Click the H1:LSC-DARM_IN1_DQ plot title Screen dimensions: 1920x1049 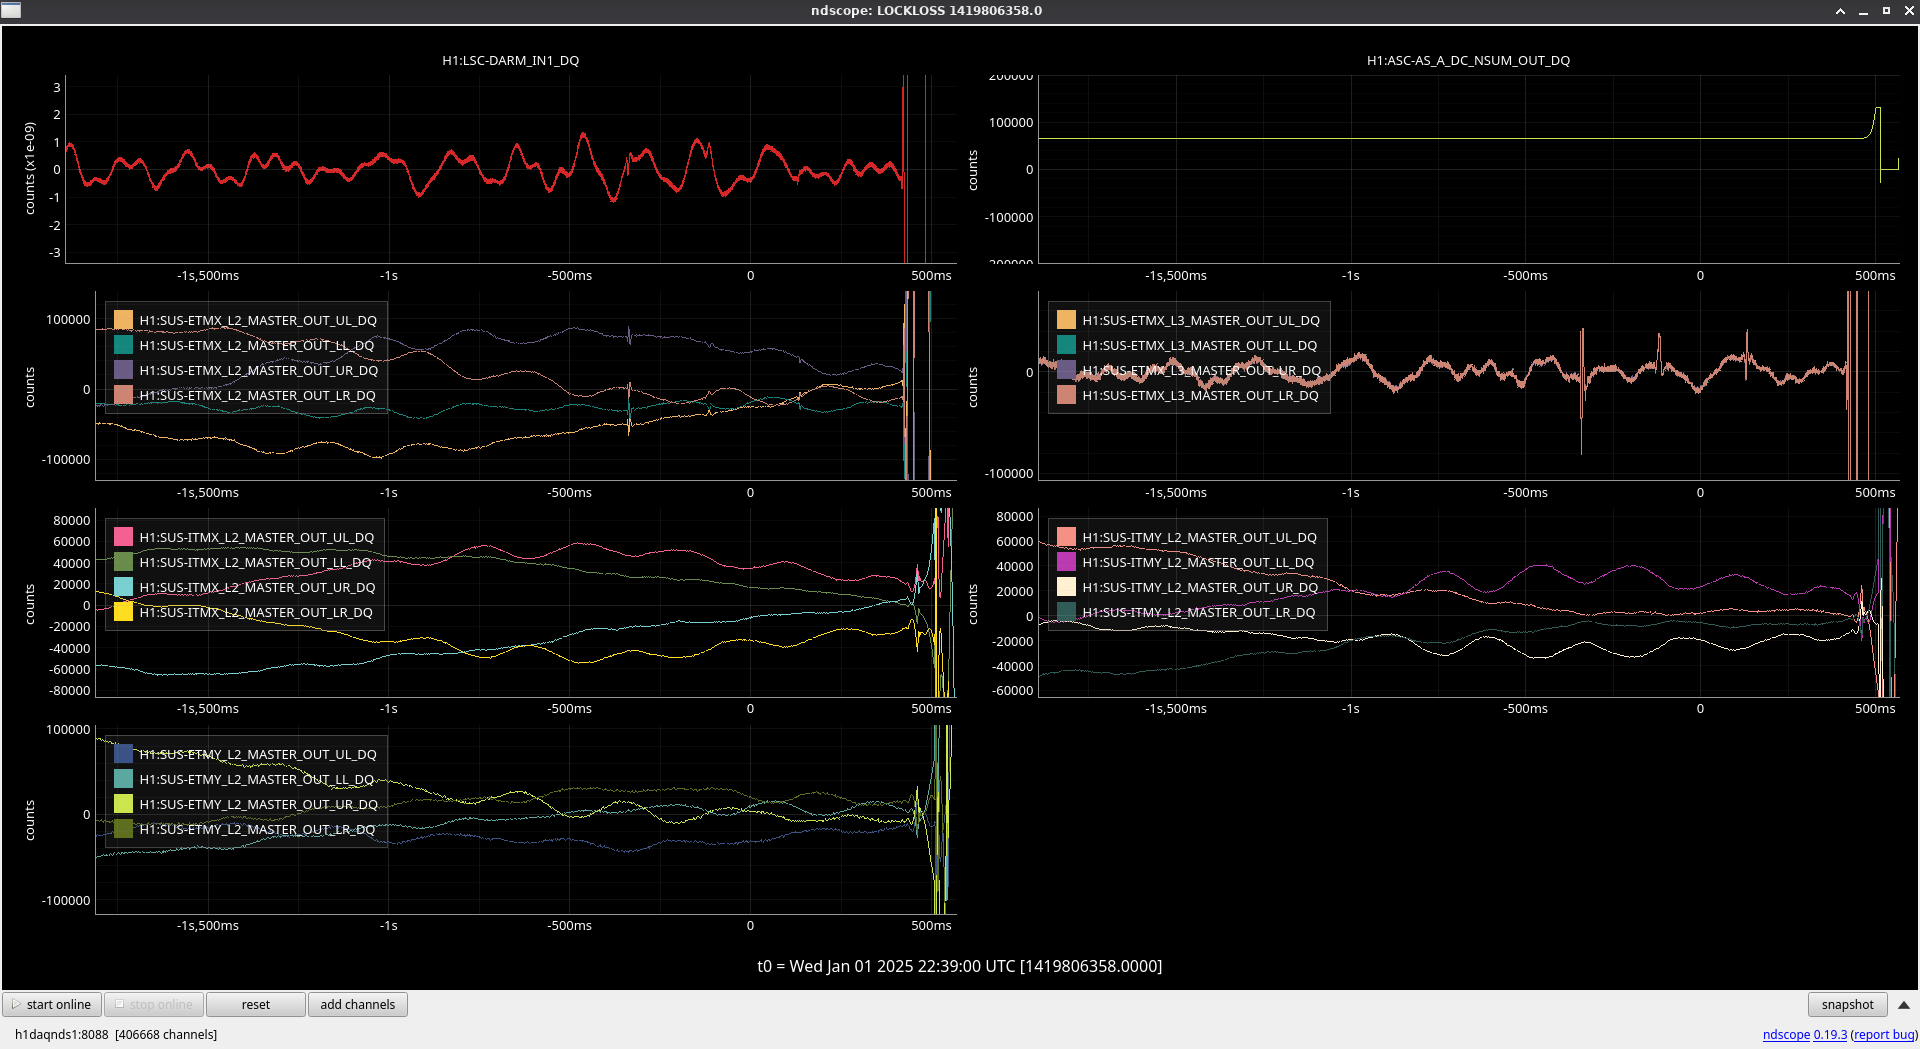point(511,60)
